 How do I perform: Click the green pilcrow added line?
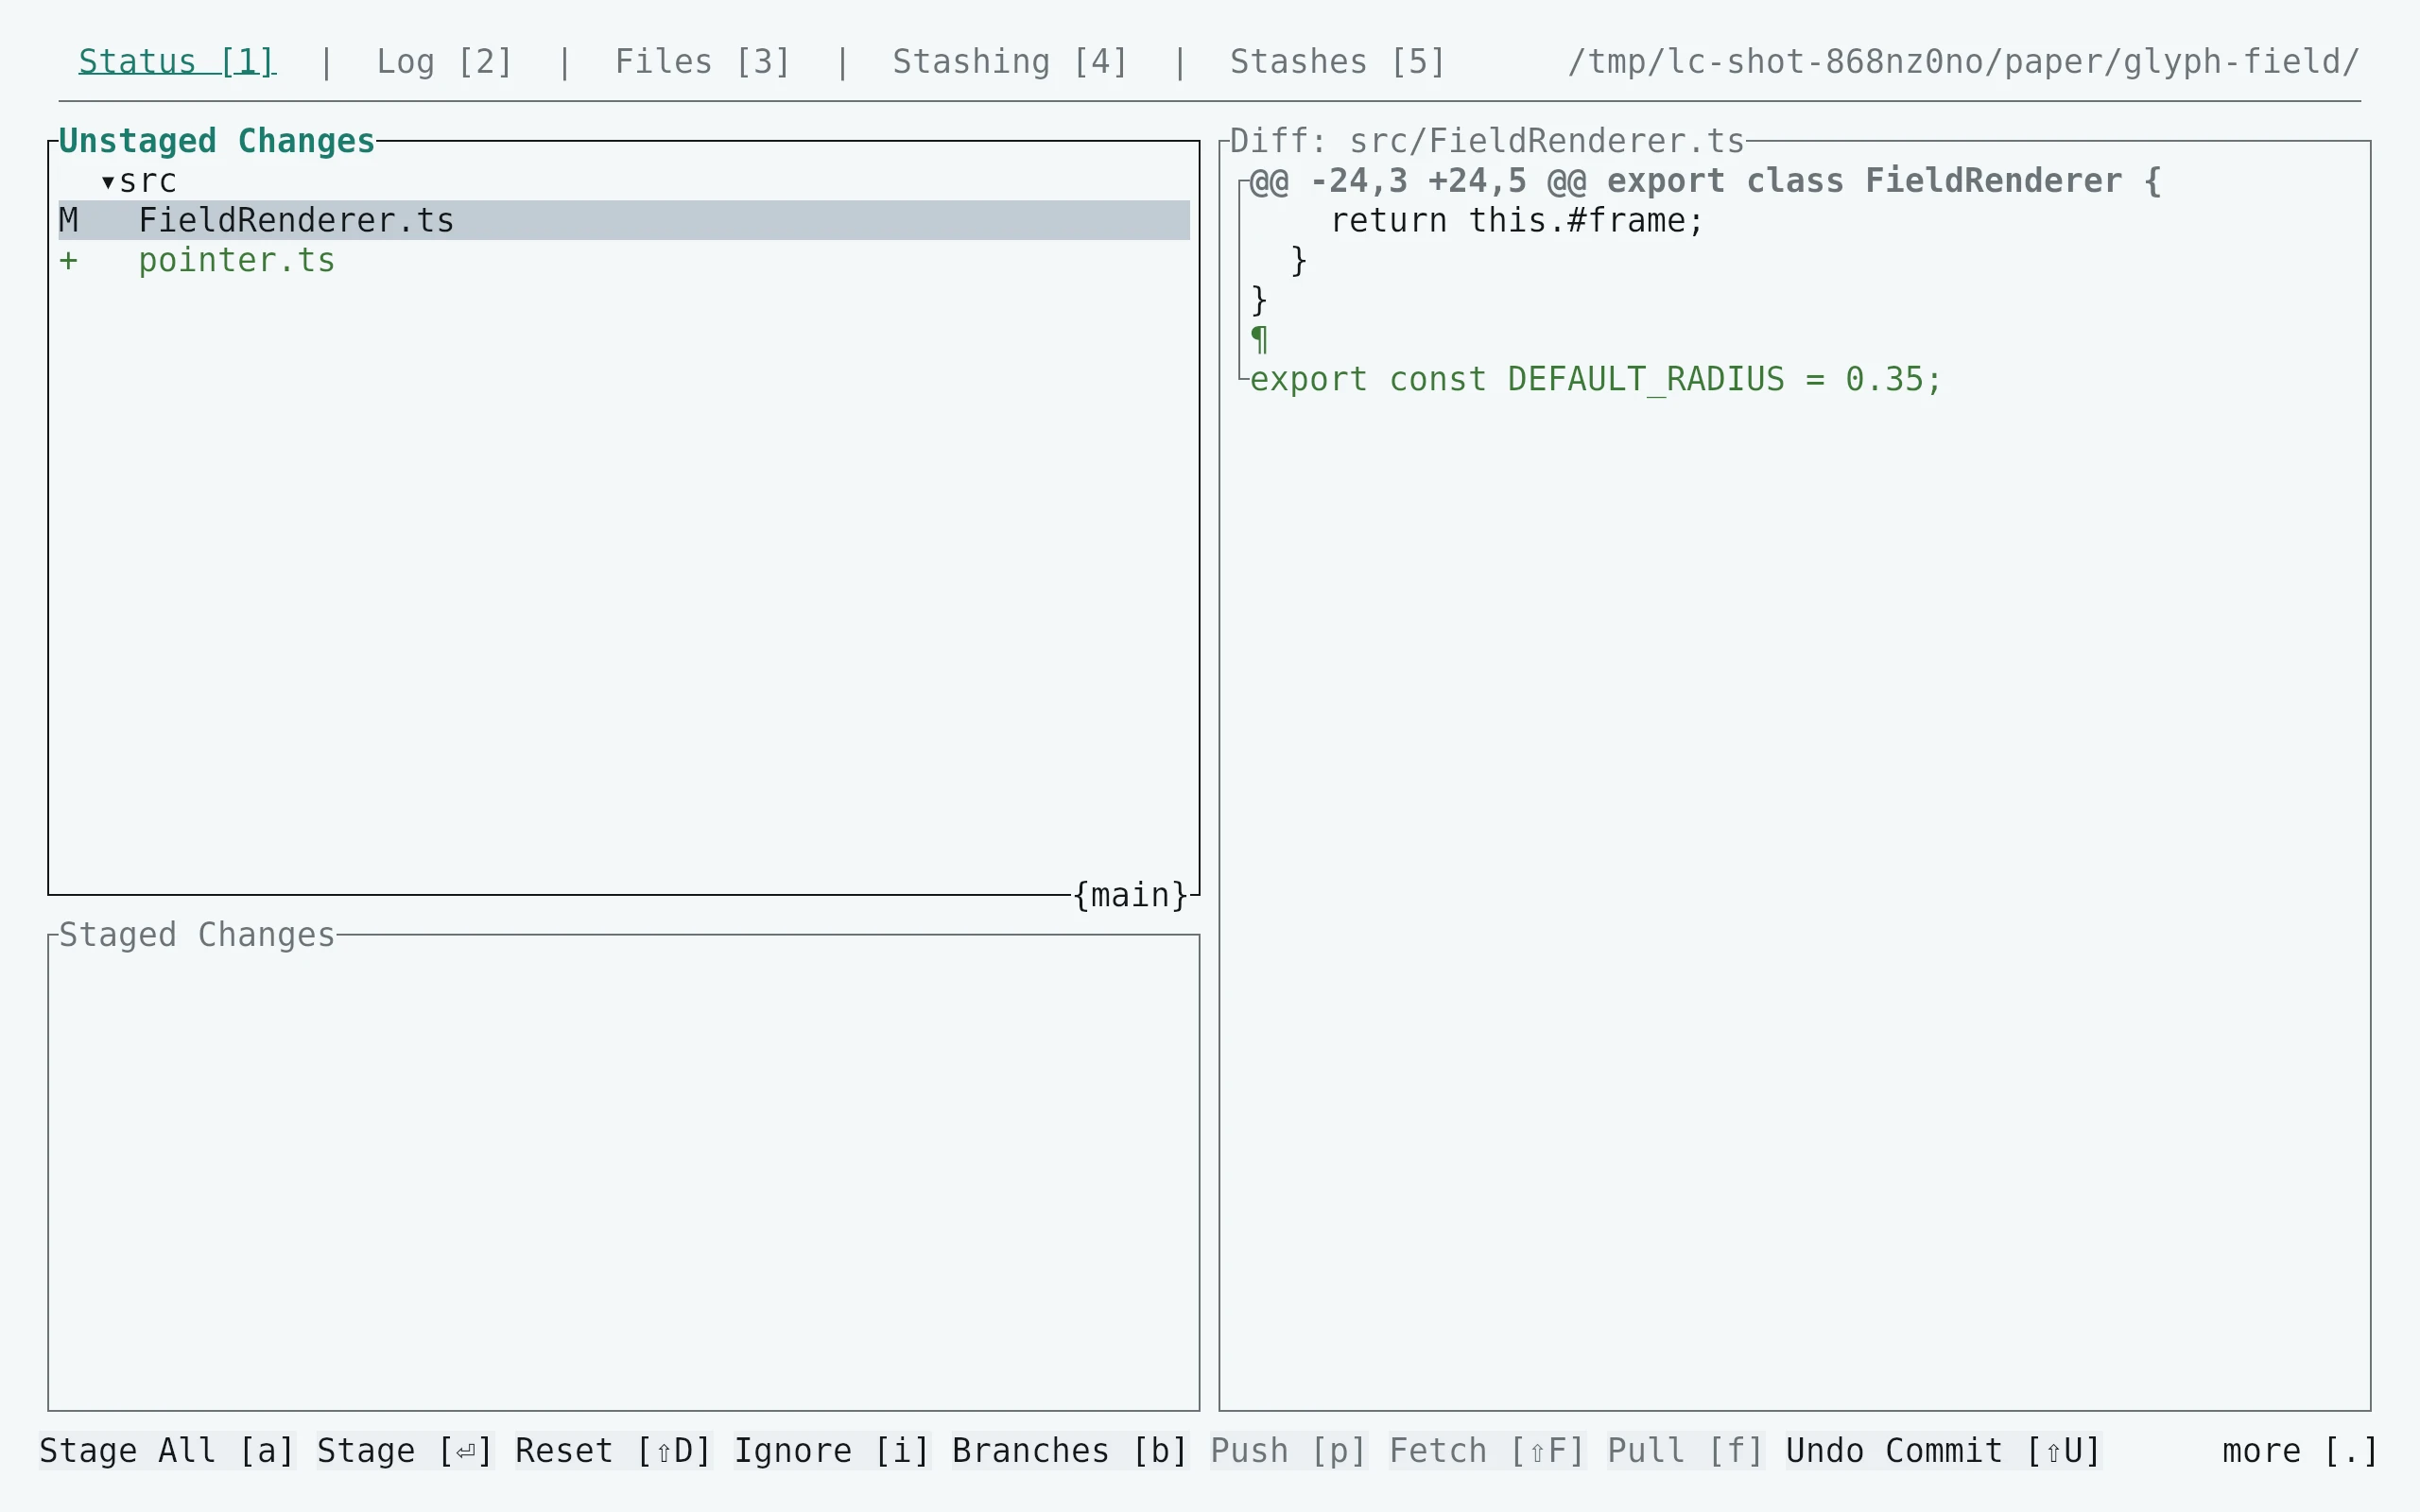point(1259,340)
